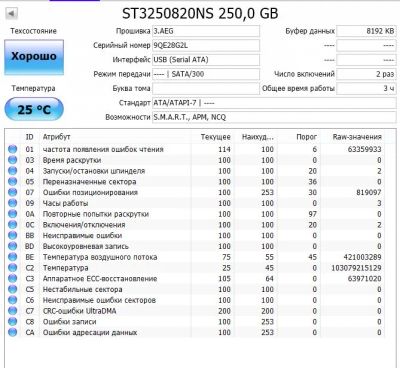The image size is (400, 368).
Task: Click the status orb for CRC-ошибки UltraDMA
Action: pos(12,311)
